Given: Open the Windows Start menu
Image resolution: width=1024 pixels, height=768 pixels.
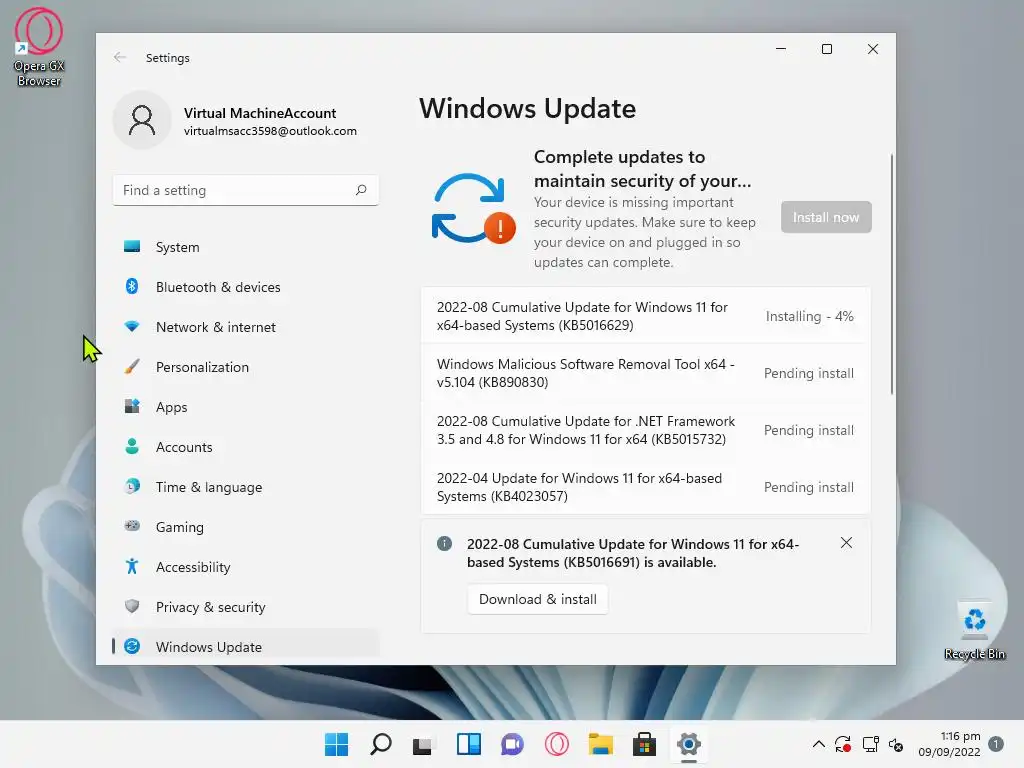Looking at the screenshot, I should pyautogui.click(x=336, y=744).
